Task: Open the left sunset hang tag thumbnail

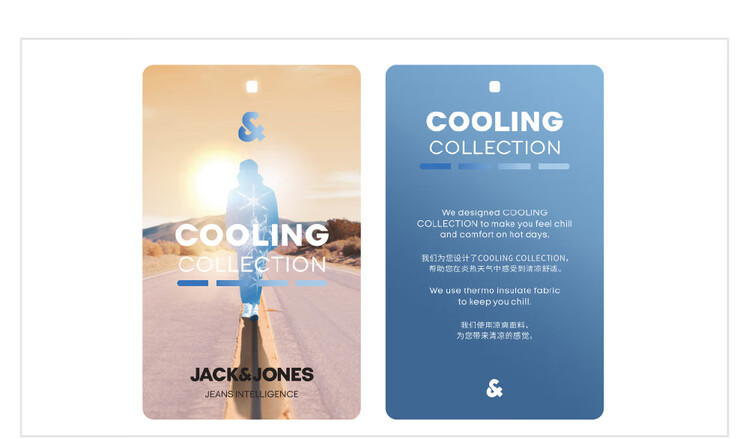Action: tap(252, 242)
